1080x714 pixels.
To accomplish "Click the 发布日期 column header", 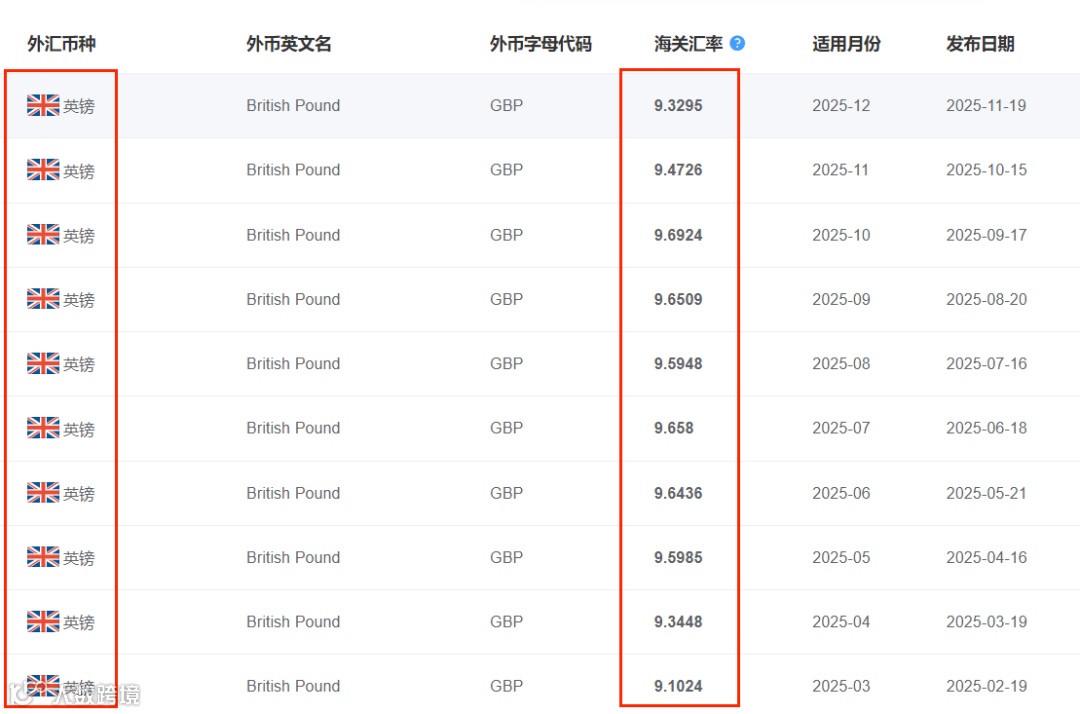I will [x=980, y=44].
